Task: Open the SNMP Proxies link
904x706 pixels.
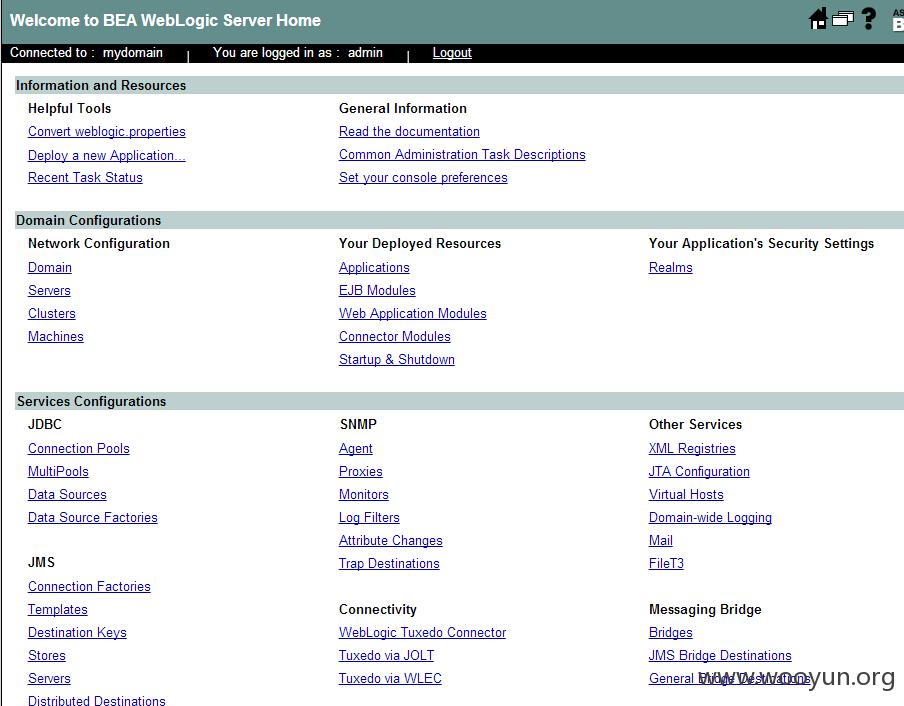Action: (361, 471)
